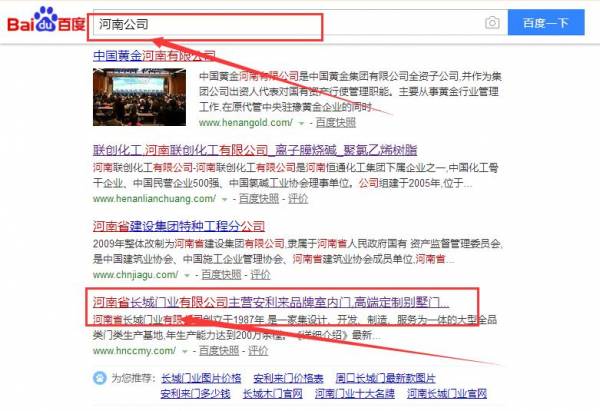
Task: Click the 为您推荐 paw icon
Action: (x=97, y=378)
